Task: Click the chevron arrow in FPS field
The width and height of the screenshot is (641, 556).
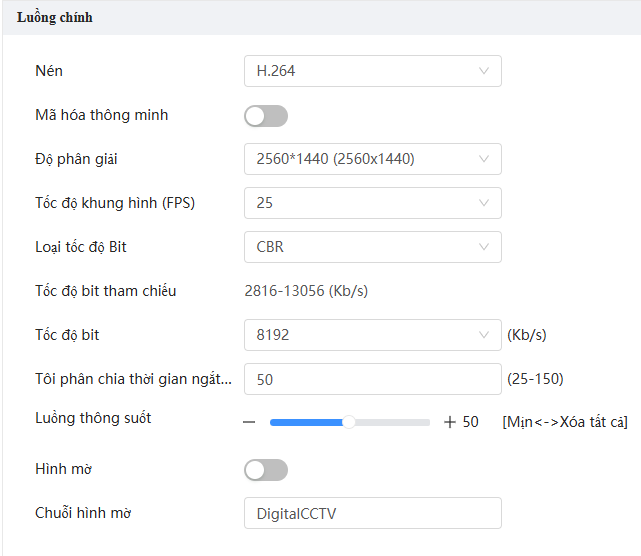Action: 484,203
